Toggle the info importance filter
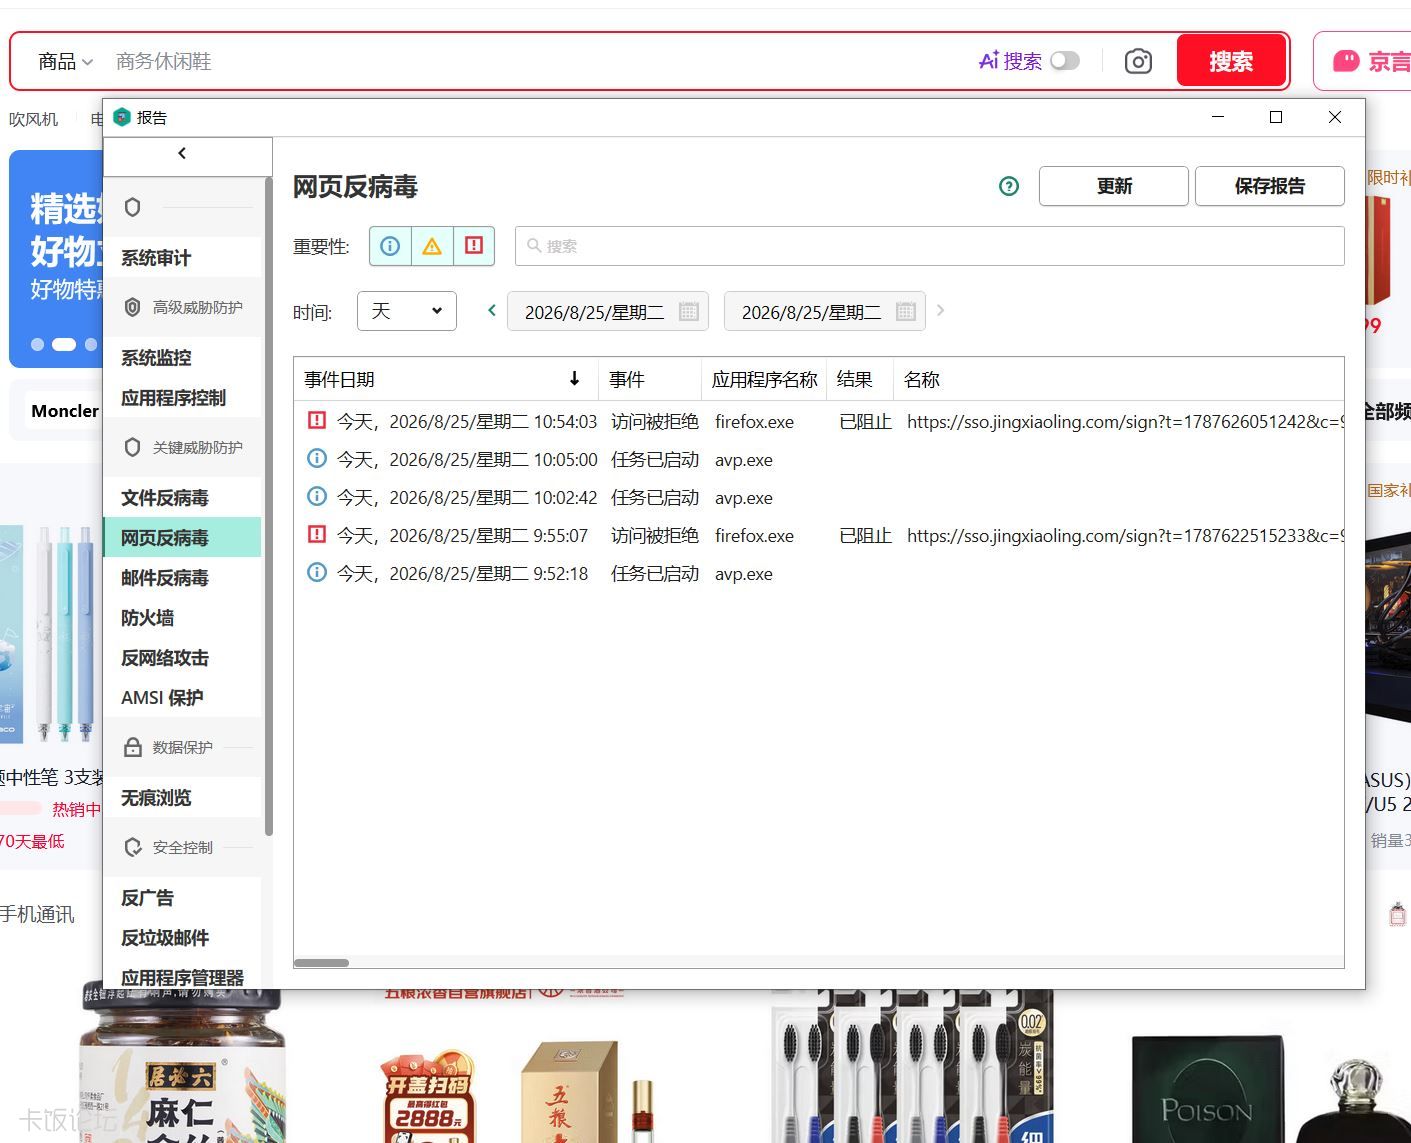 (390, 246)
